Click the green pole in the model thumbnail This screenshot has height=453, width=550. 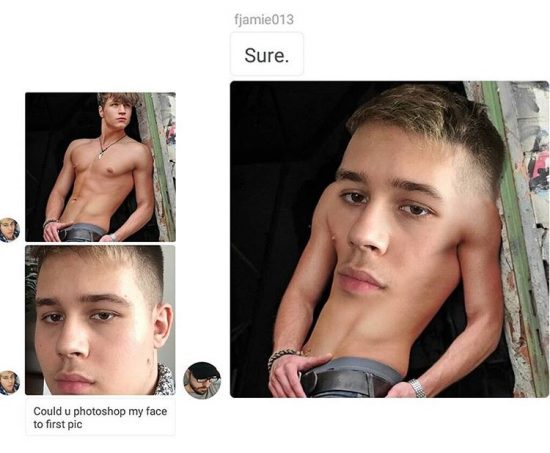[156, 165]
